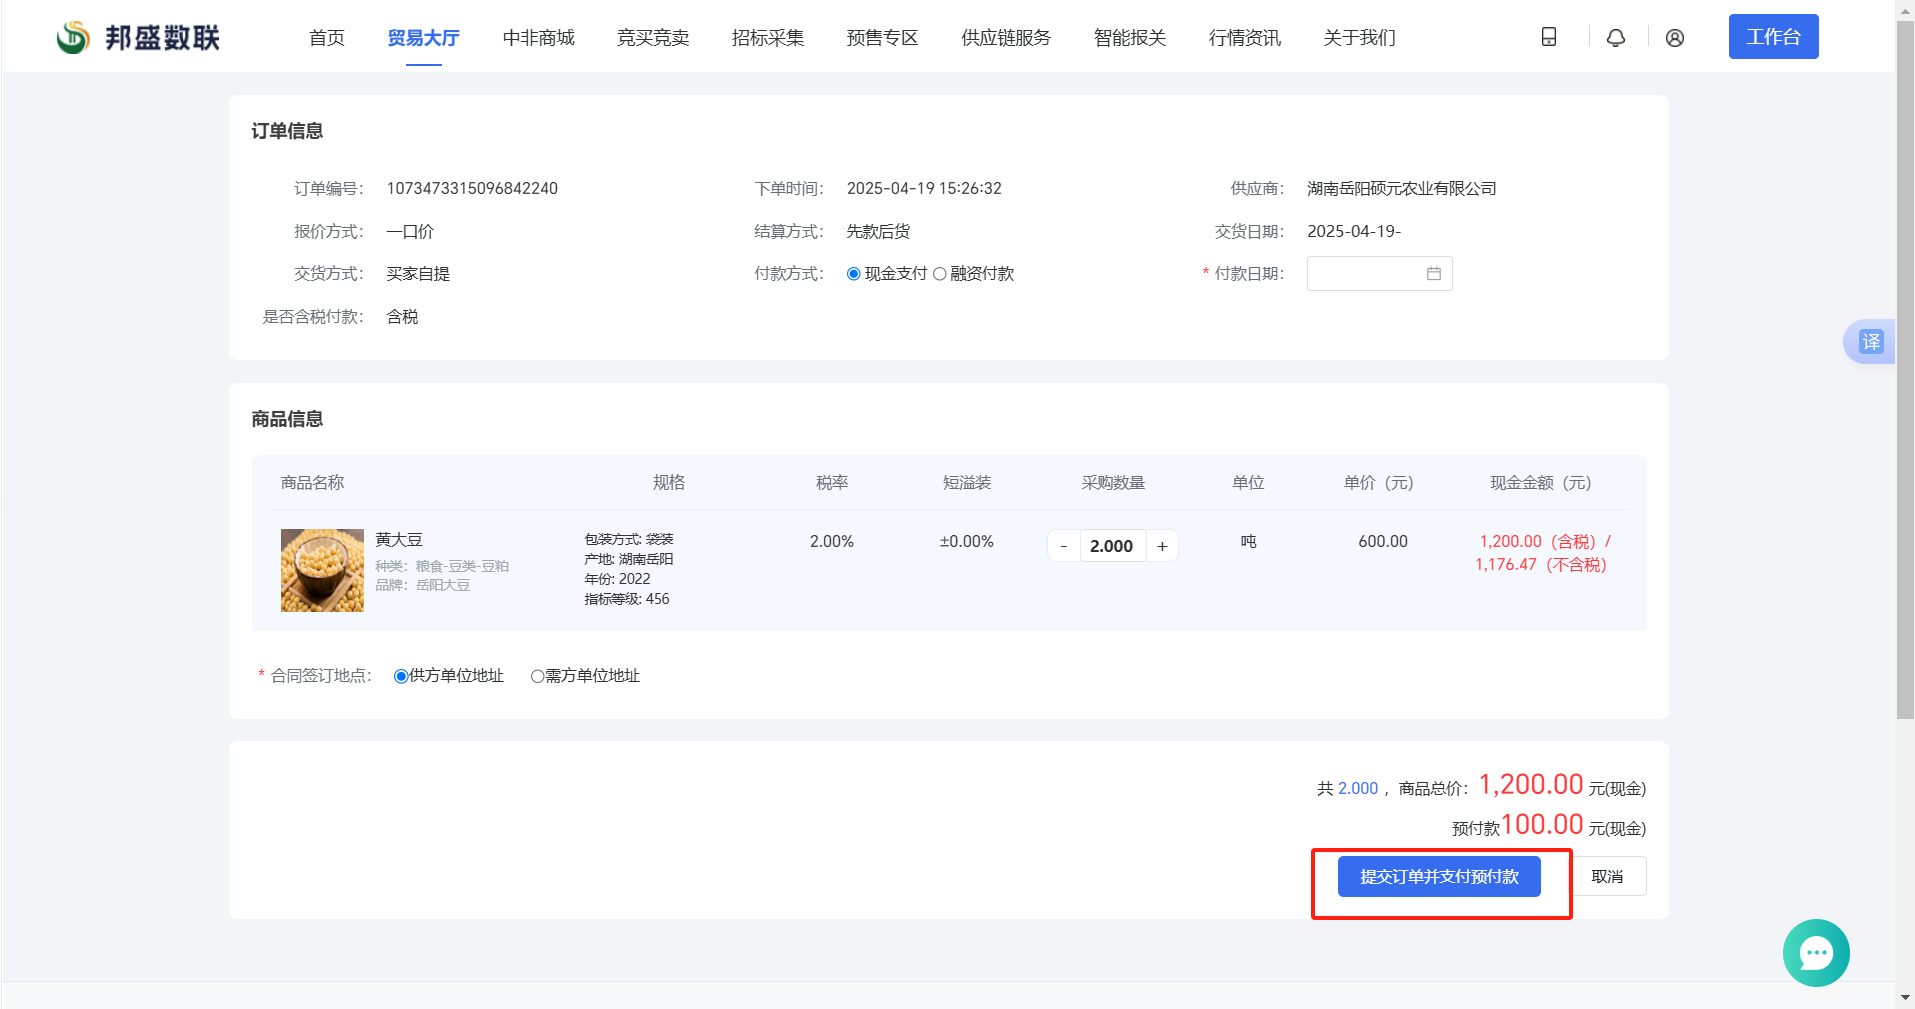Click the 邦盛数联 logo
This screenshot has height=1009, width=1915.
tap(138, 37)
